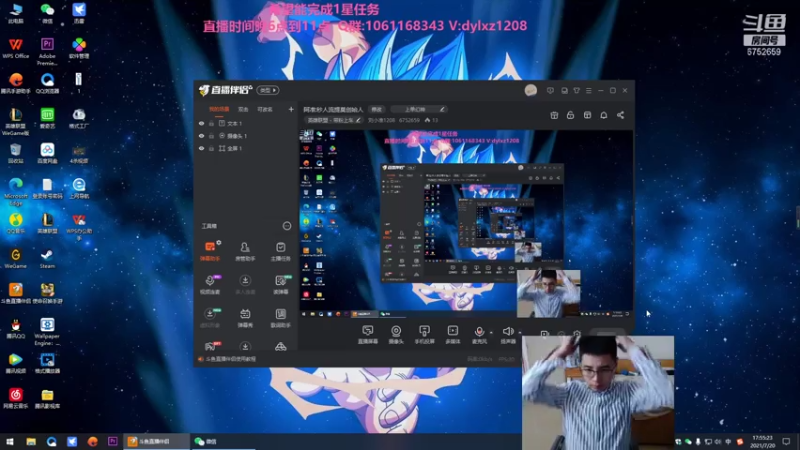The height and width of the screenshot is (450, 800).
Task: Open Microsoft Edge desktop shortcut
Action: tap(15, 191)
